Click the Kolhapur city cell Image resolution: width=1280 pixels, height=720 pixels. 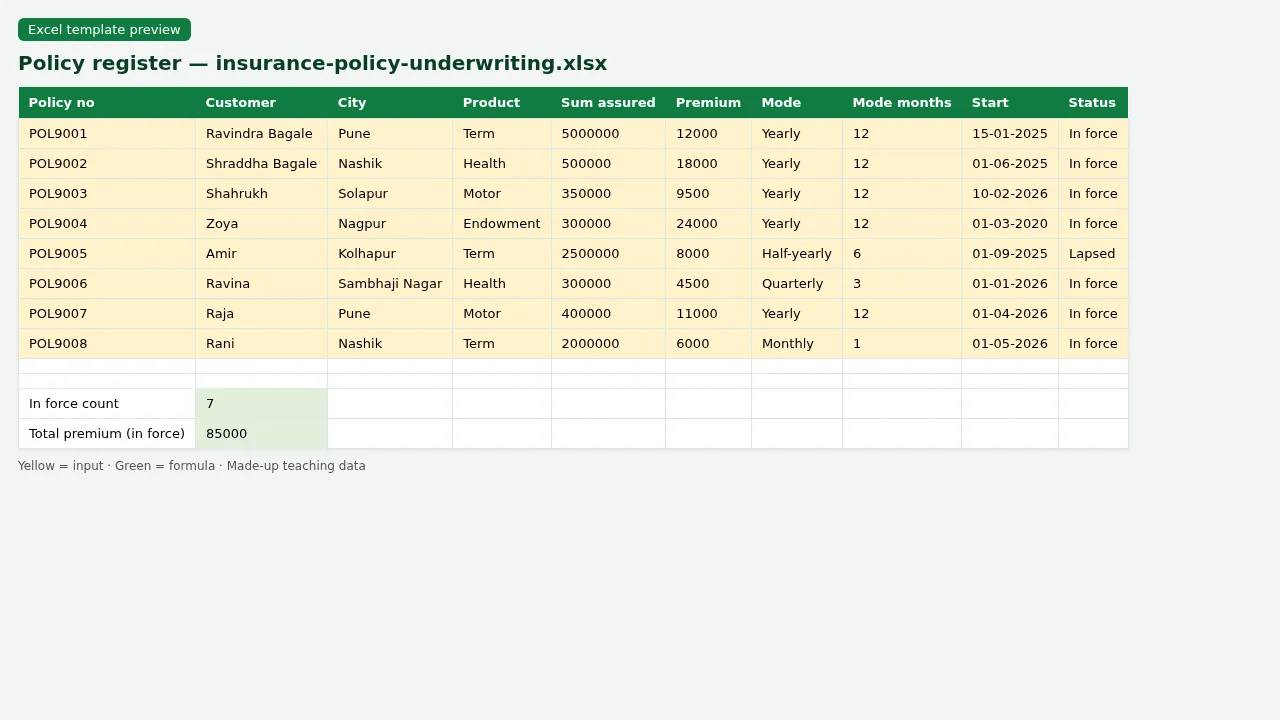pos(390,254)
